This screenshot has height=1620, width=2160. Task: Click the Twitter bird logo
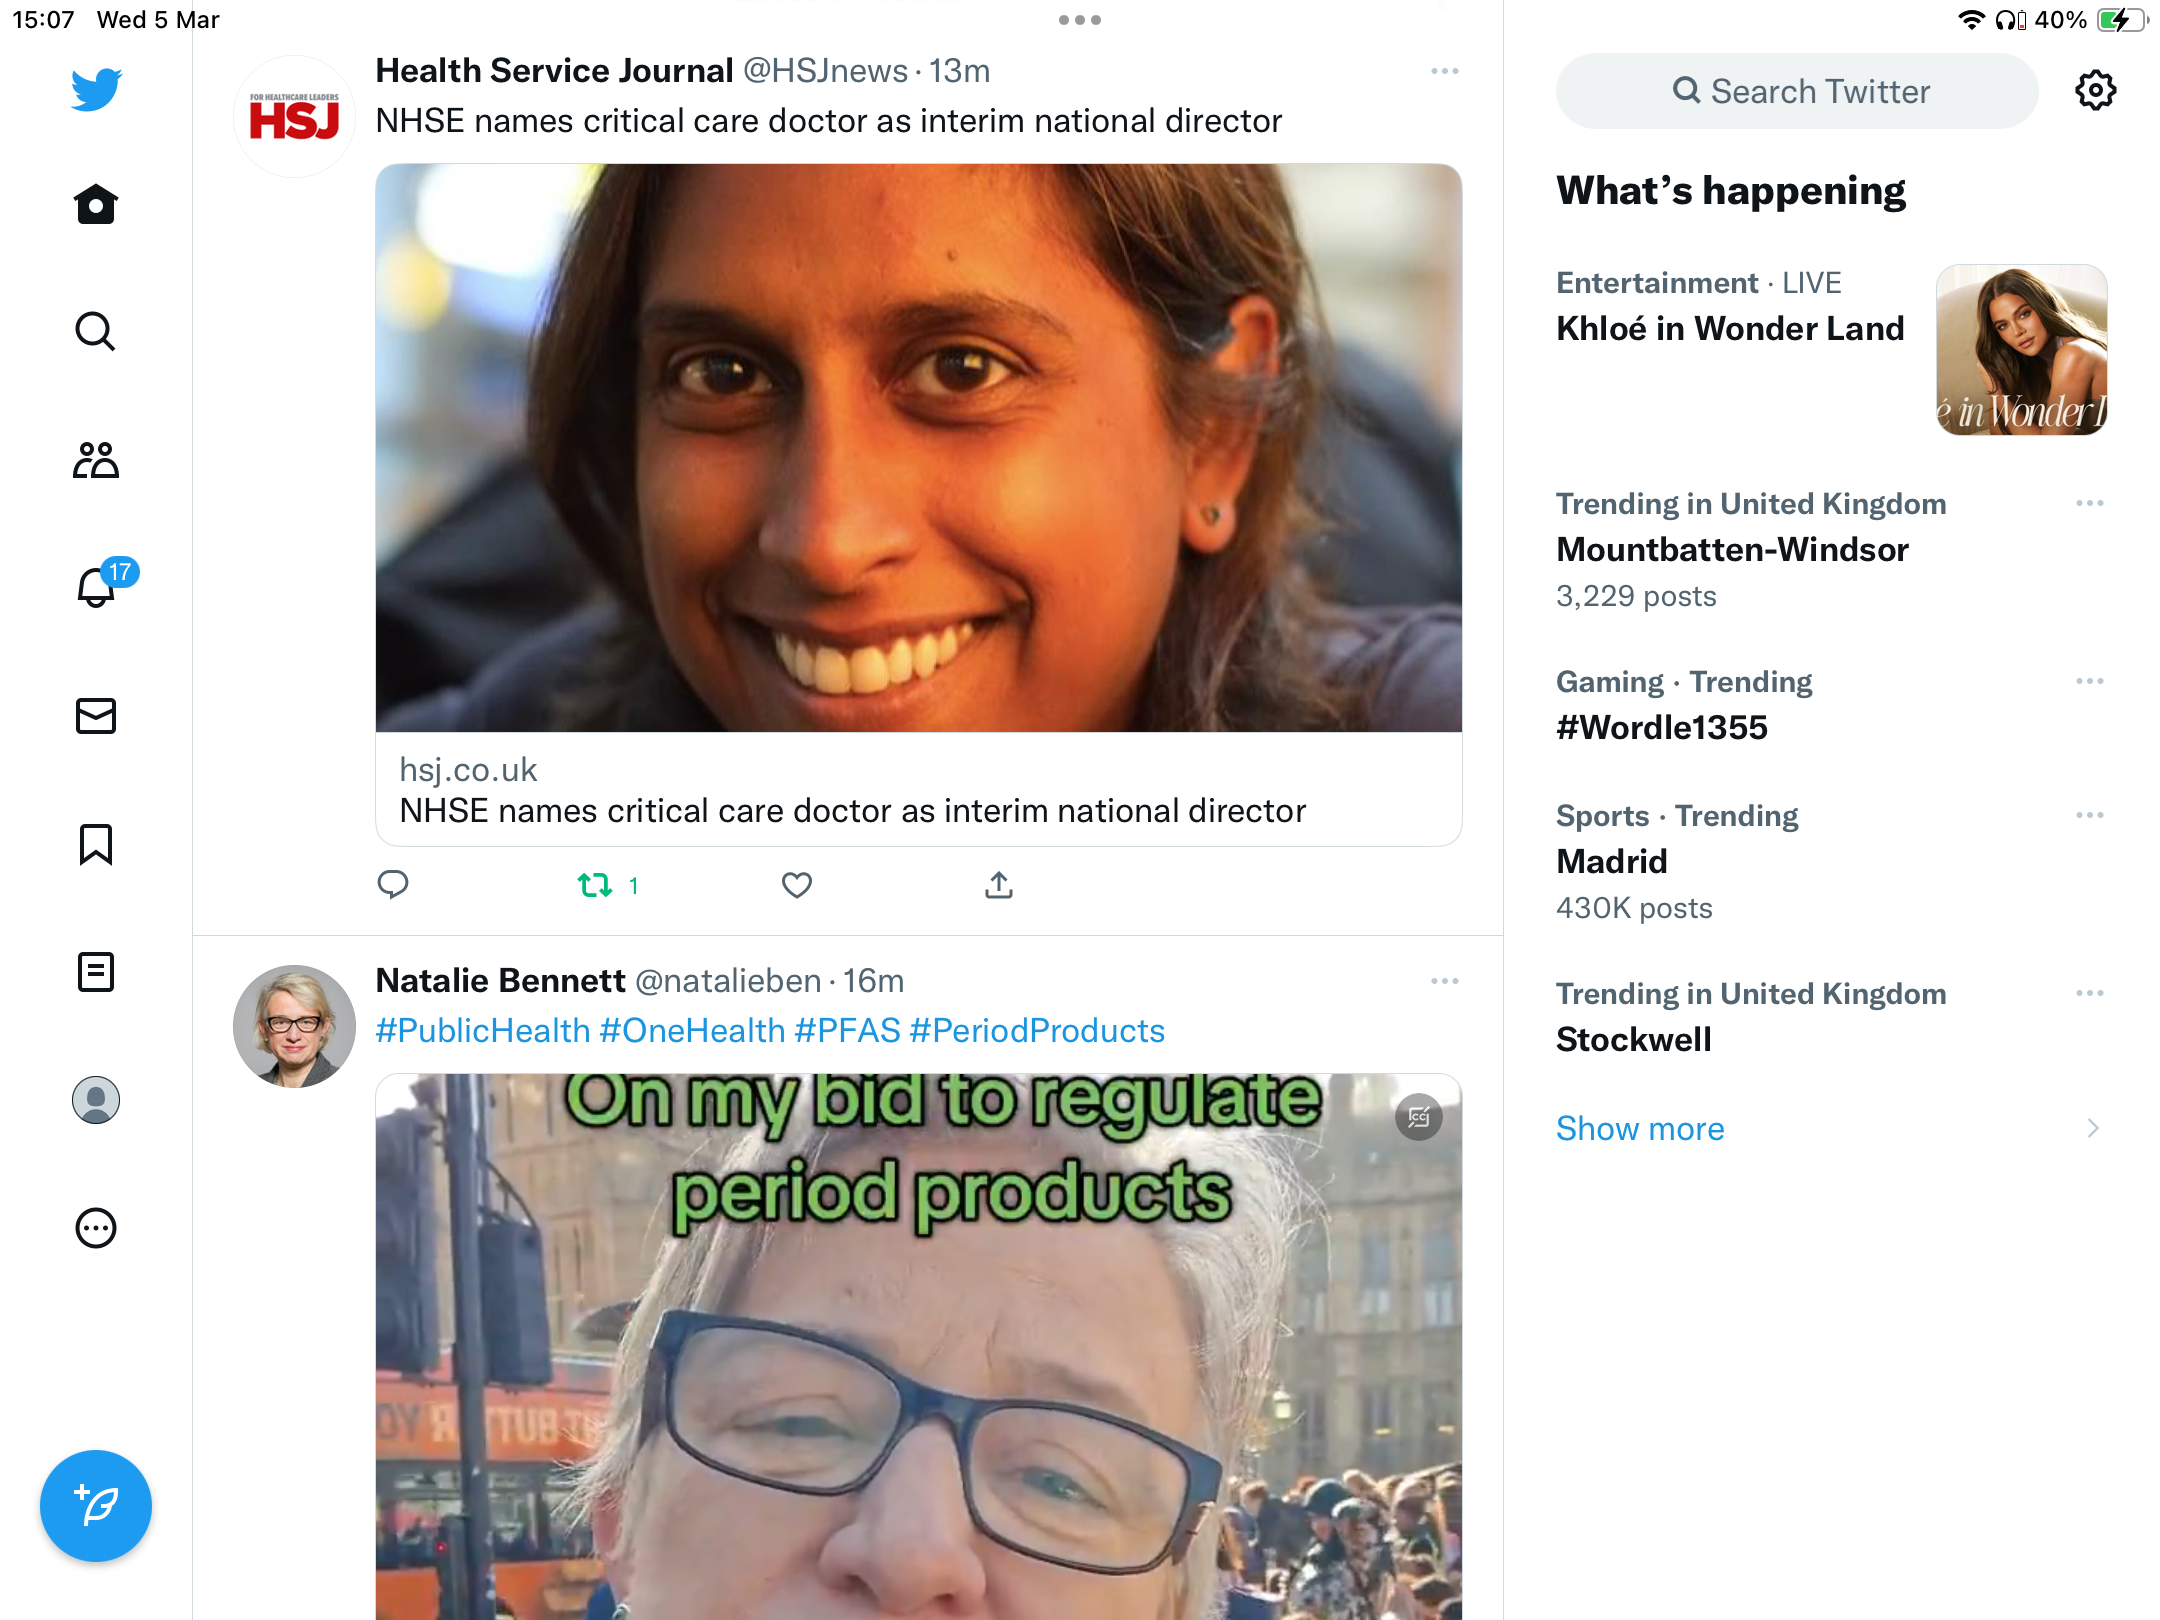(x=96, y=89)
